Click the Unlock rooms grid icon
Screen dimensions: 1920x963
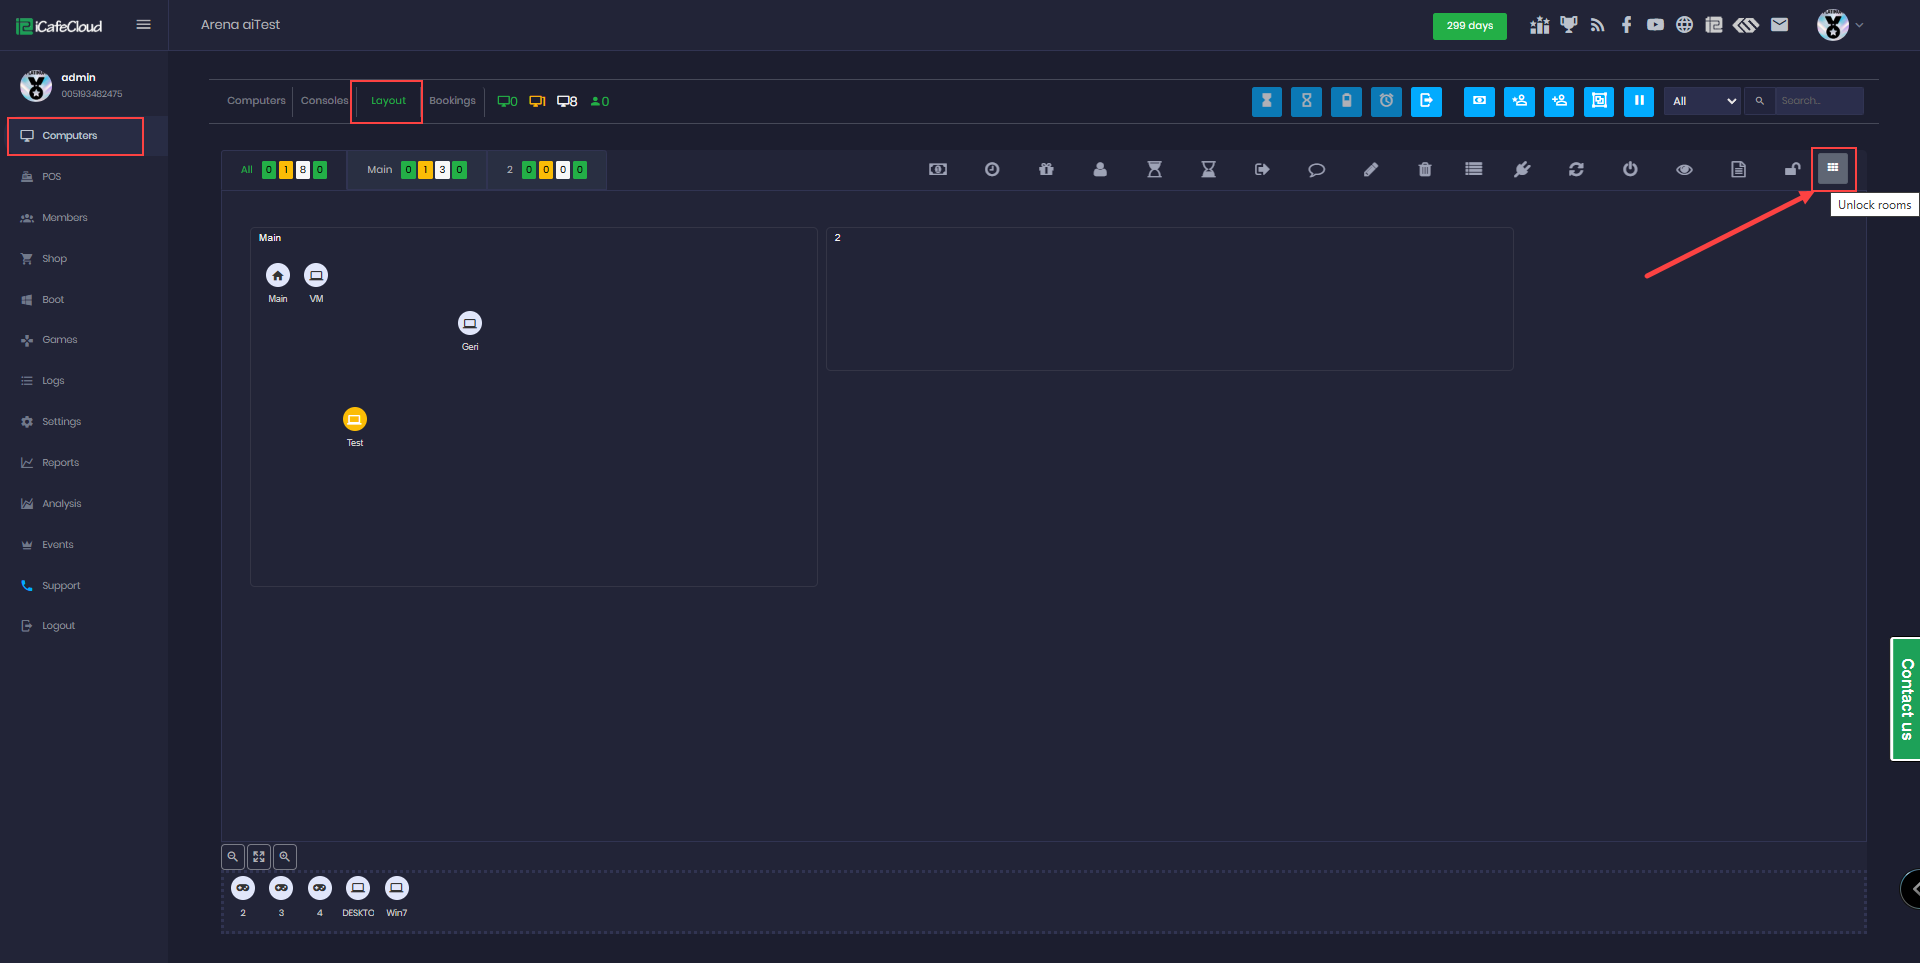point(1832,169)
